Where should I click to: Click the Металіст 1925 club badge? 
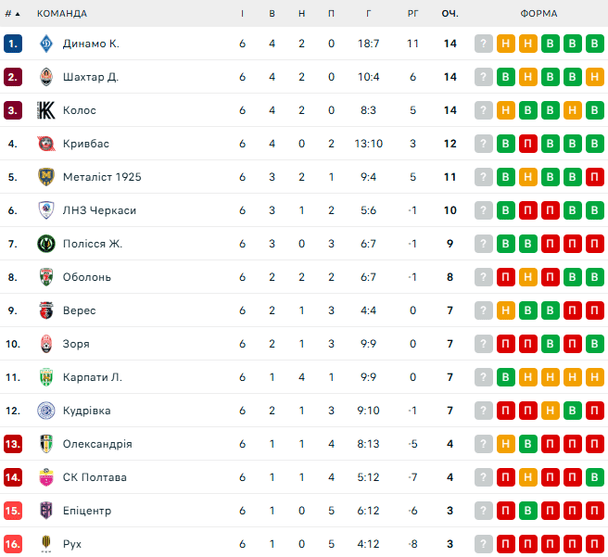[45, 177]
